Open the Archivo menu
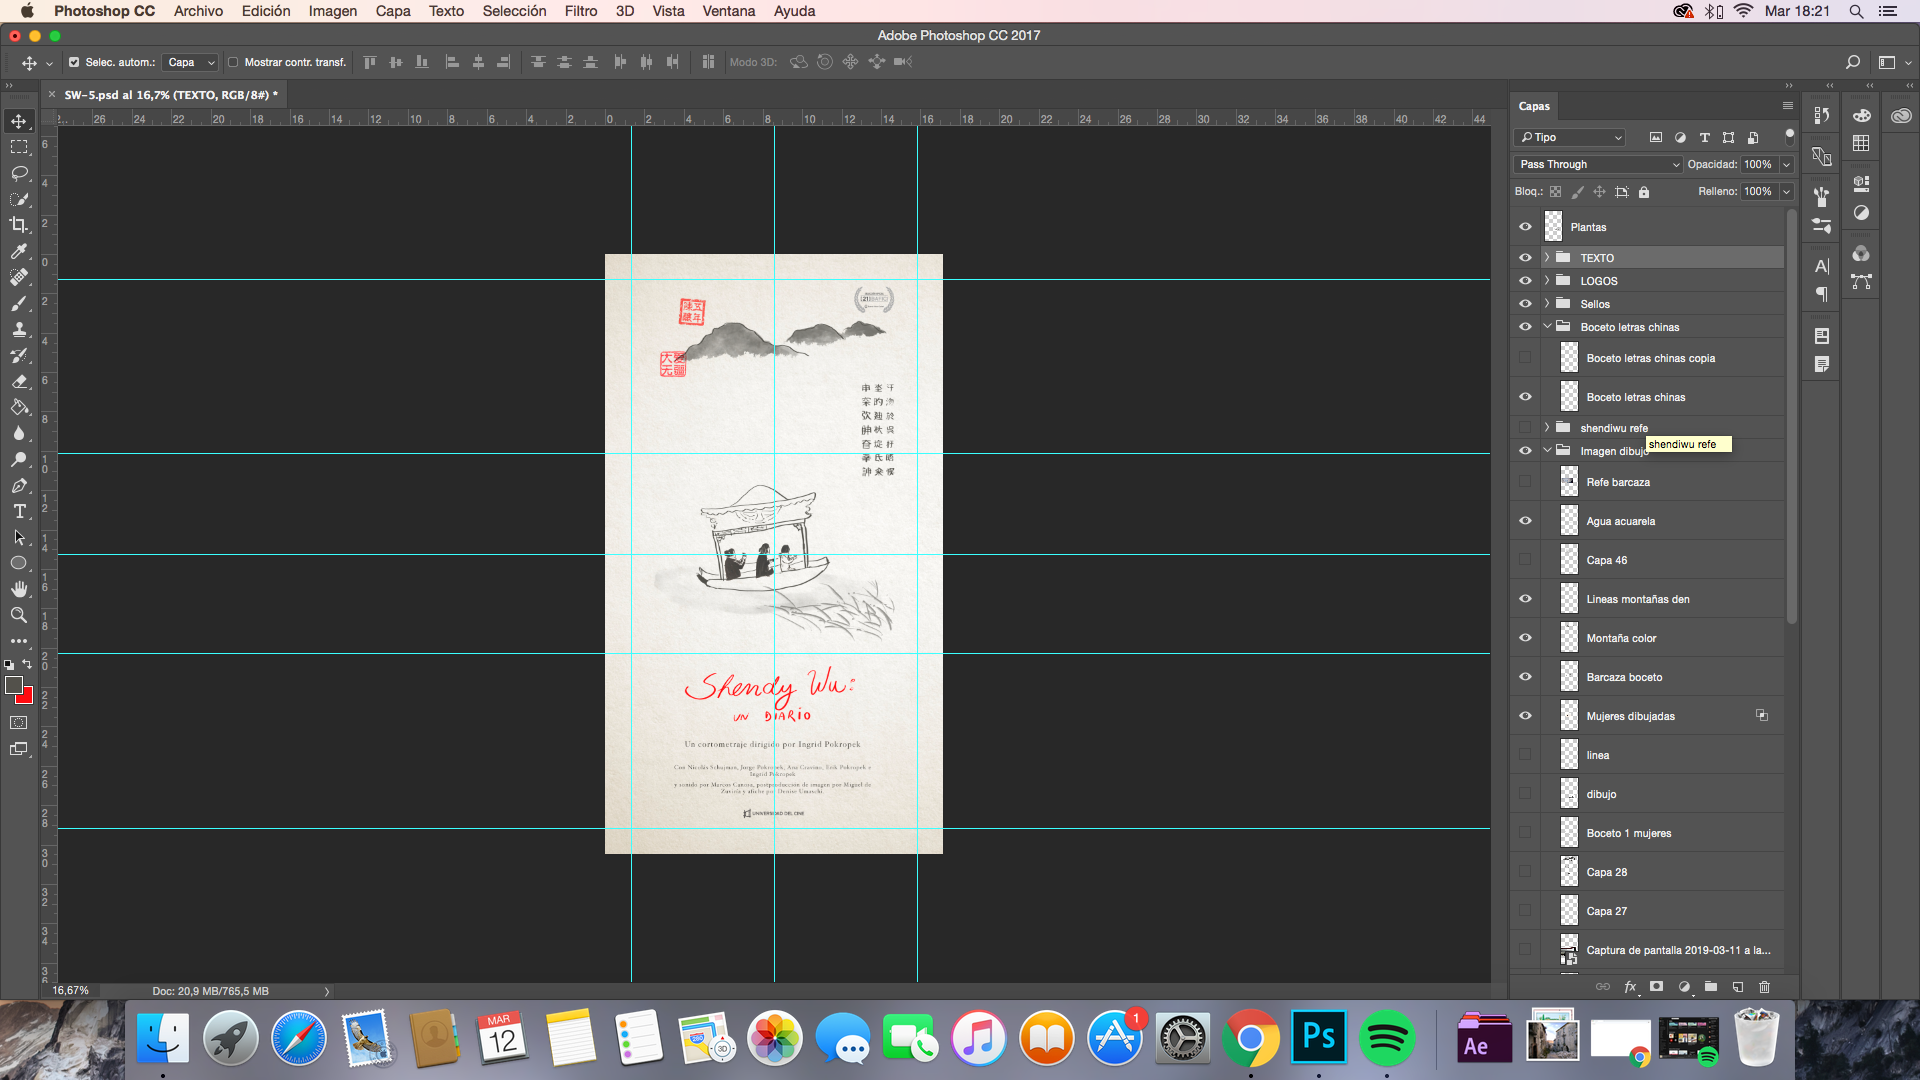The width and height of the screenshot is (1920, 1080). point(198,11)
